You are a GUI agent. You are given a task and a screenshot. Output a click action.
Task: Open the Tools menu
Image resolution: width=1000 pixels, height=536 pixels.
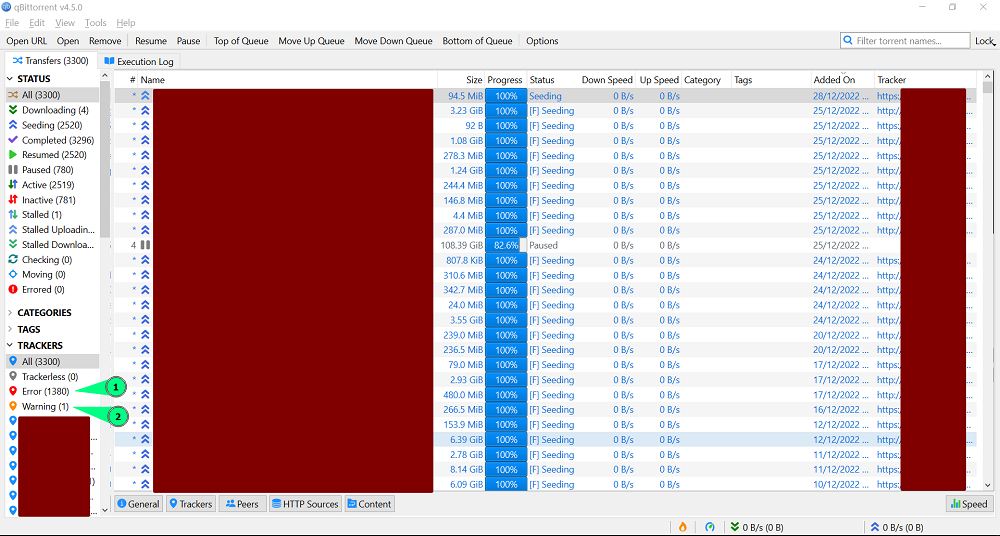point(96,23)
